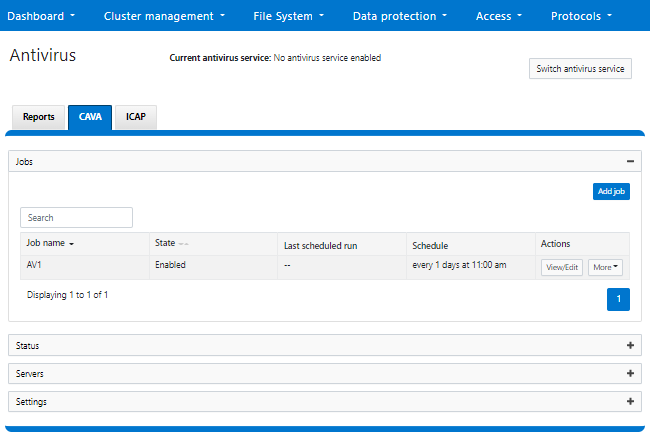The height and width of the screenshot is (438, 650).
Task: Expand the Servers section plus icon
Action: pos(630,373)
